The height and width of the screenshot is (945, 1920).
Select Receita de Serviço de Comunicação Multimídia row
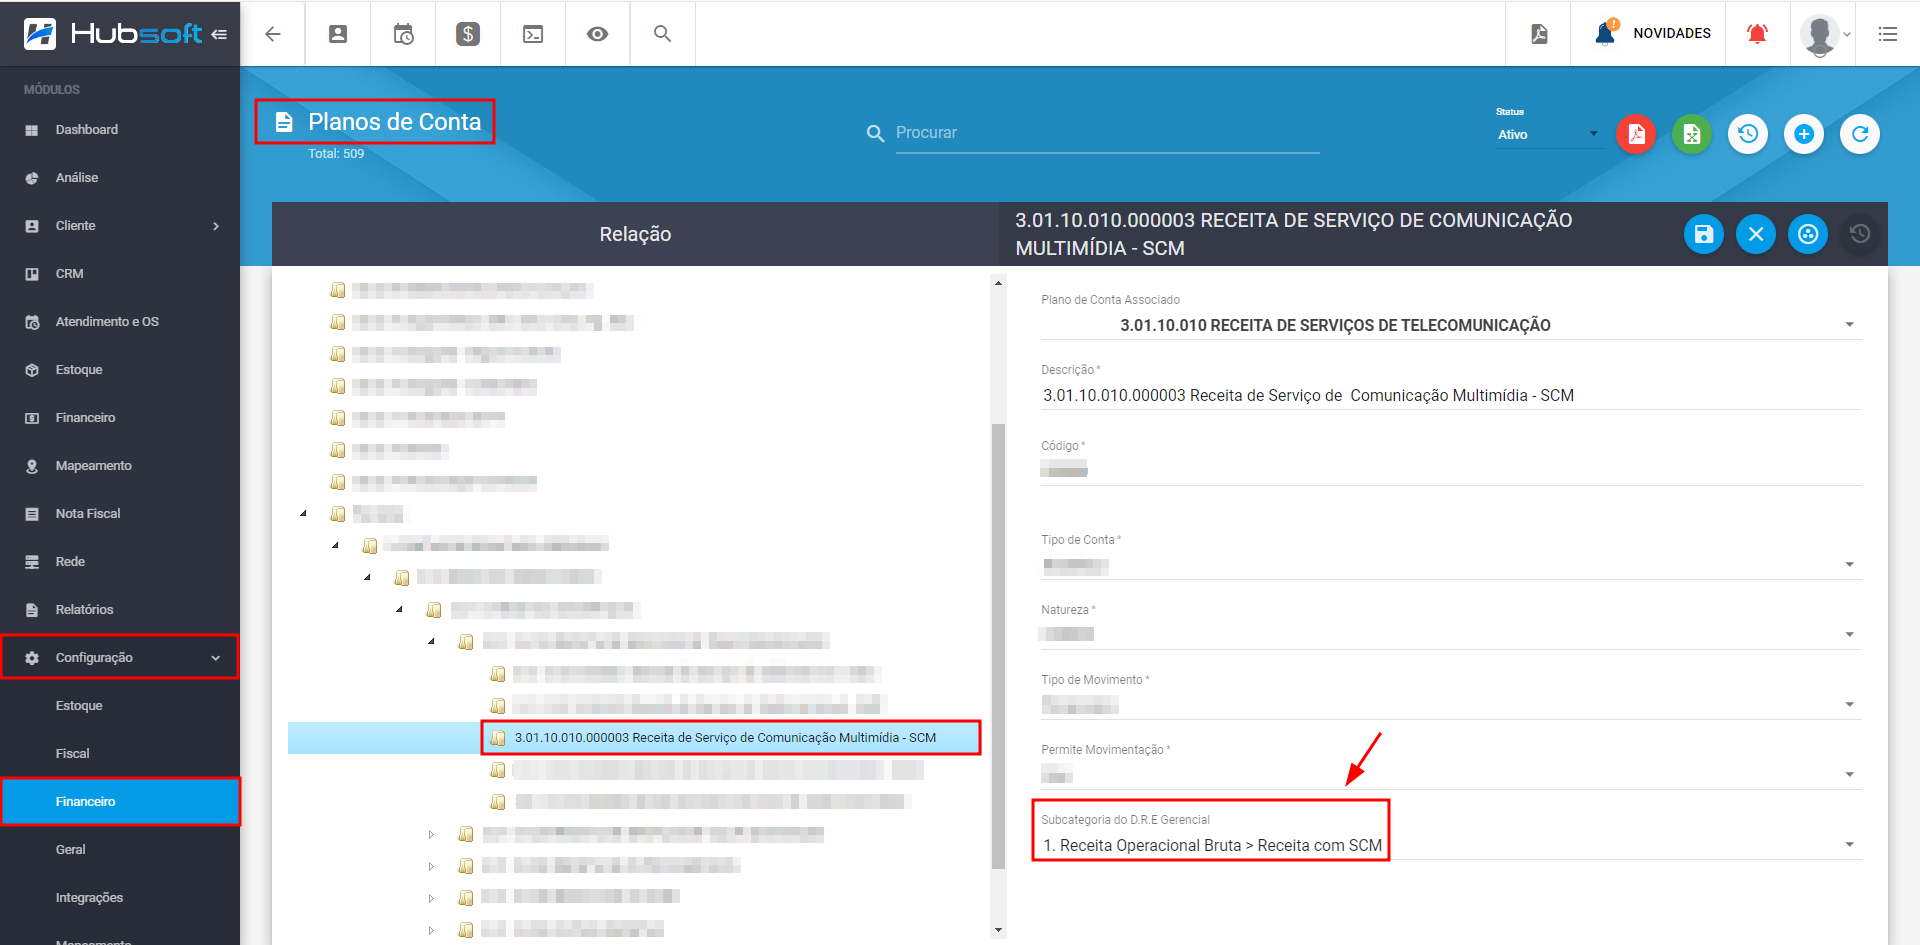pyautogui.click(x=725, y=738)
